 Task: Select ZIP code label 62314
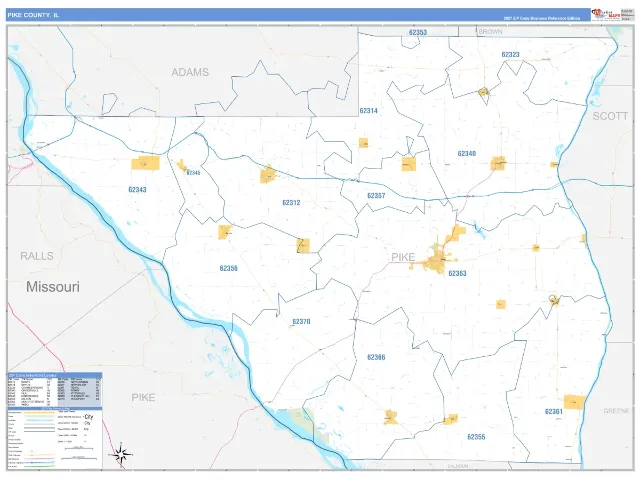click(x=369, y=111)
